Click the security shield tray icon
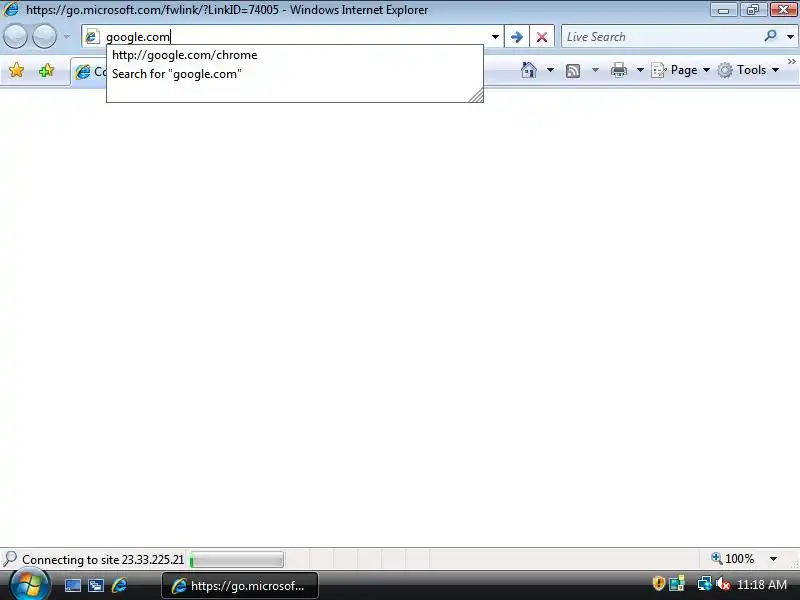Screen dimensions: 800x600 click(659, 583)
